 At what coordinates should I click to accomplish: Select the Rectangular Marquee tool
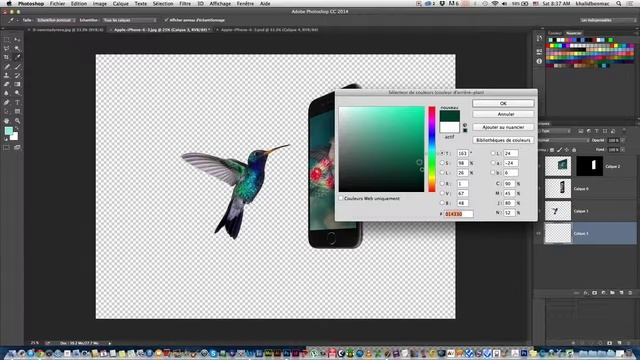pyautogui.click(x=7, y=40)
